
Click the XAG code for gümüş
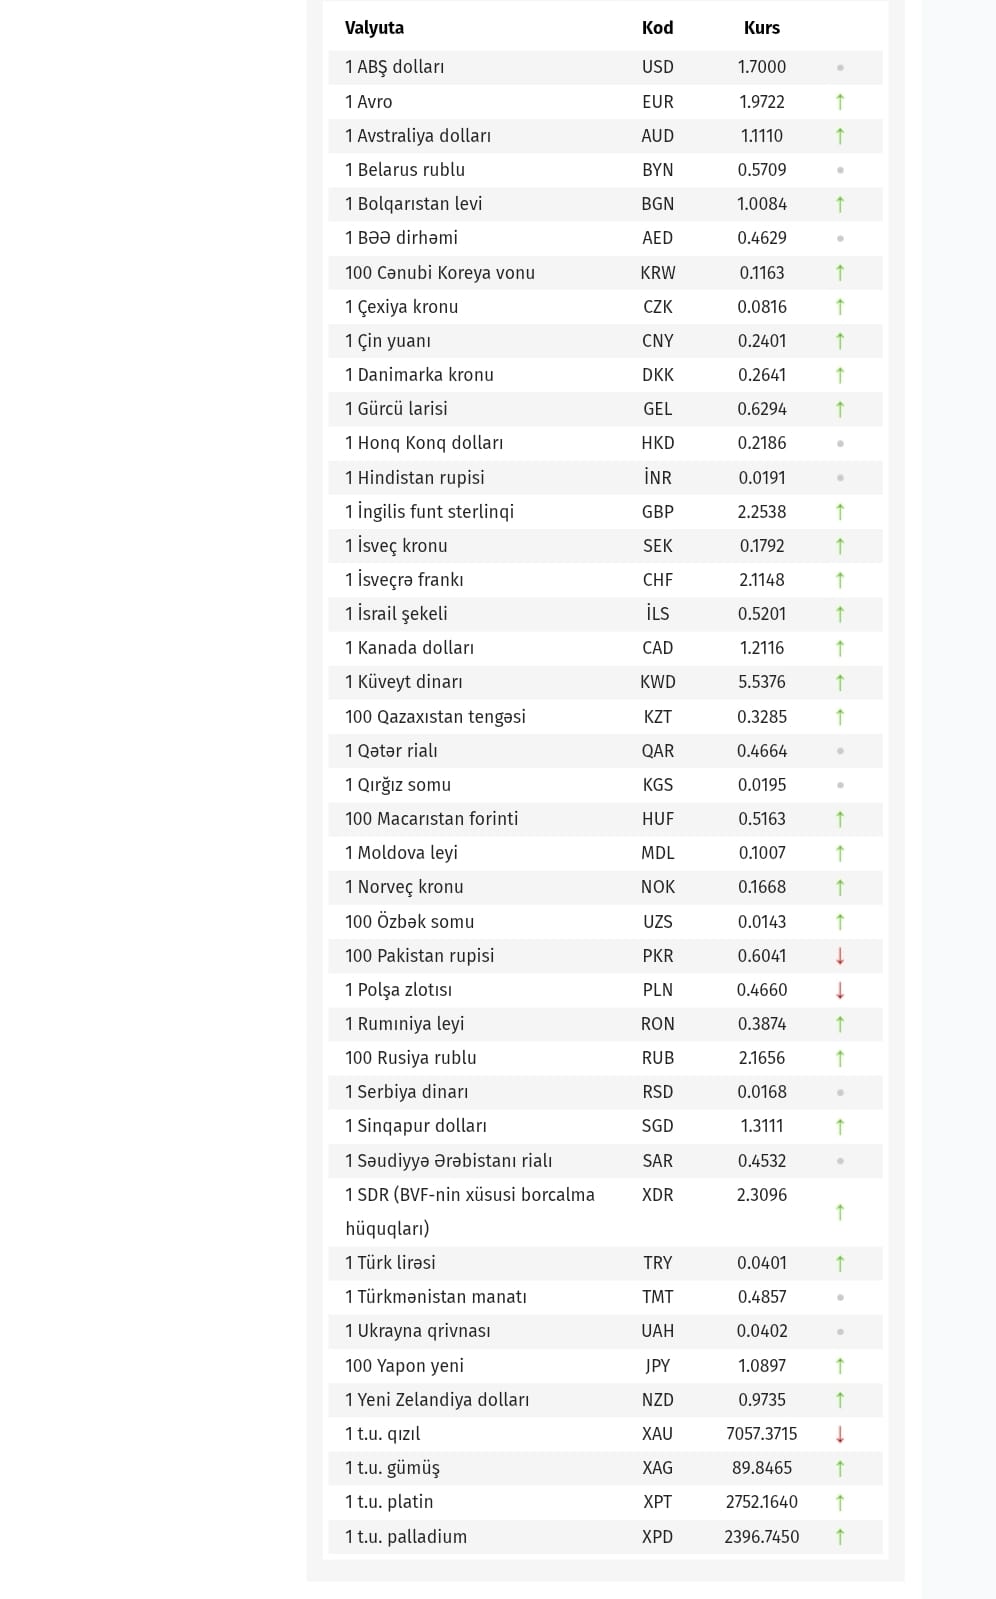tap(657, 1468)
